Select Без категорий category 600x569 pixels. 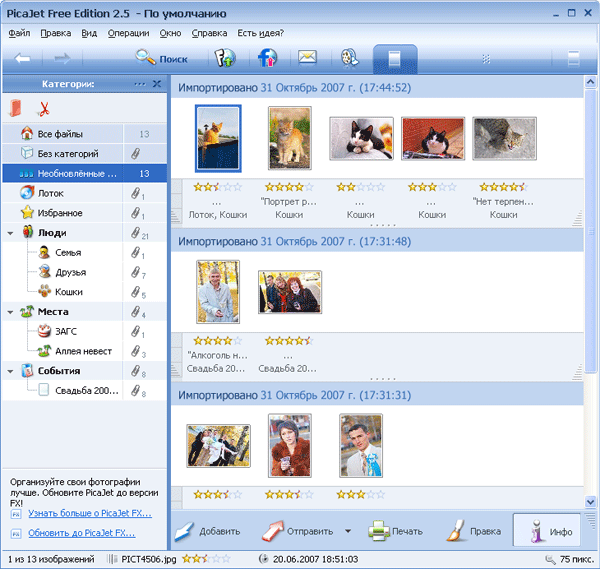tap(85, 153)
